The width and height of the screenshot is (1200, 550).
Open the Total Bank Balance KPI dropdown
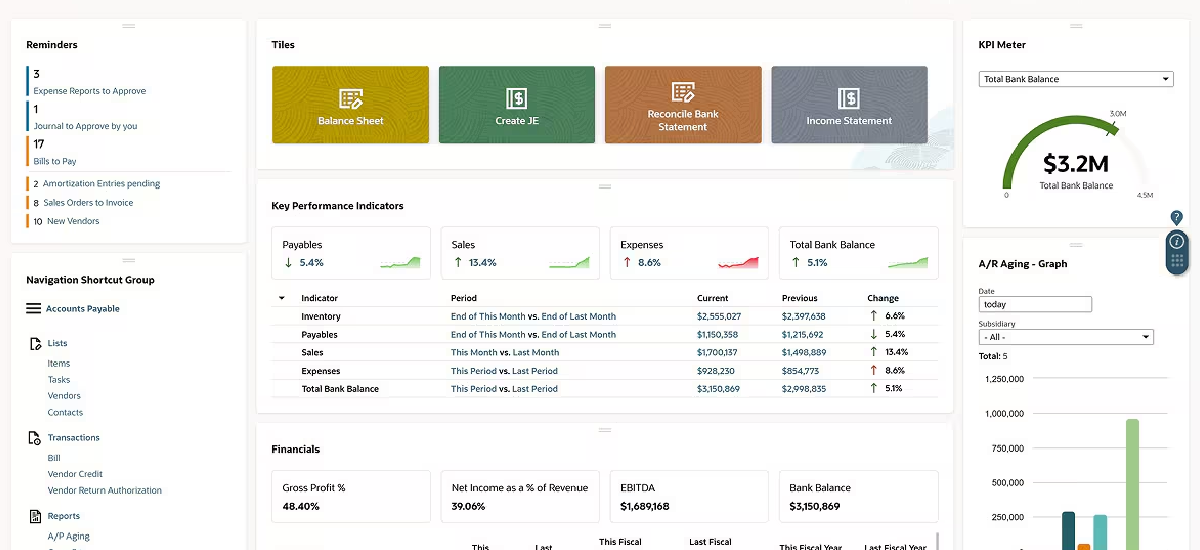1075,79
